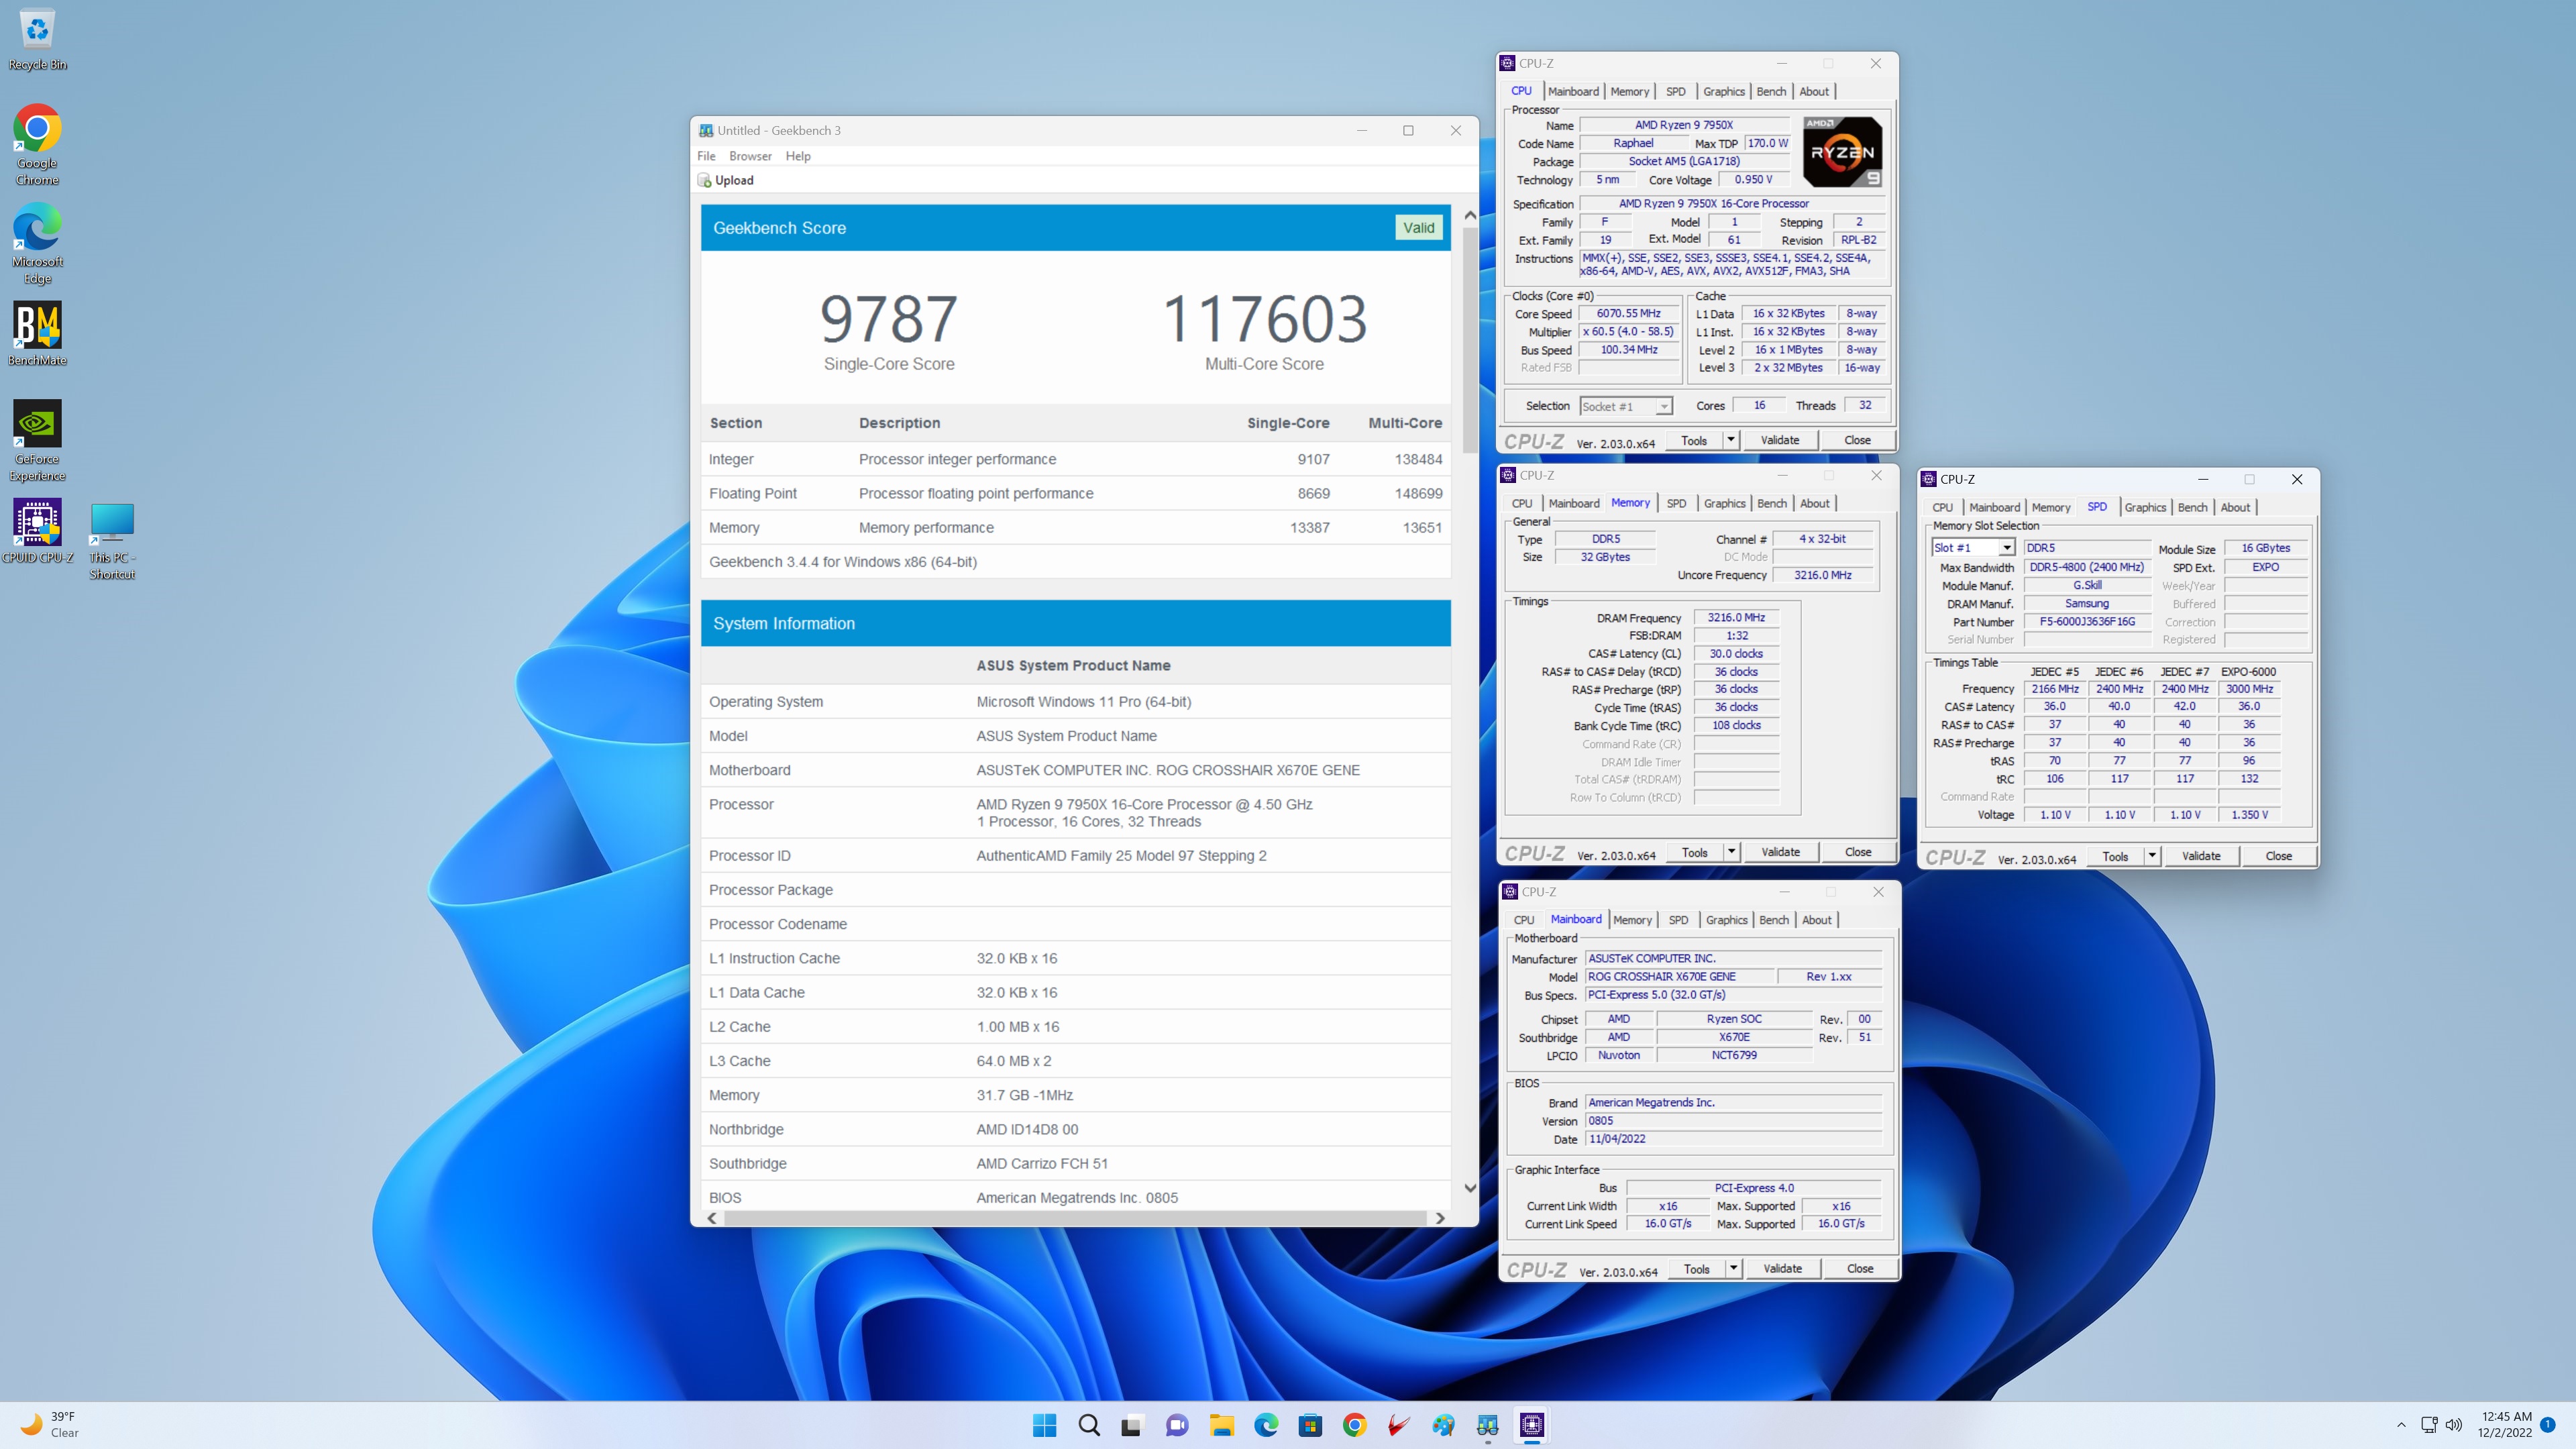Click the Part Number field F5-6000J3636F16G

point(2087,622)
